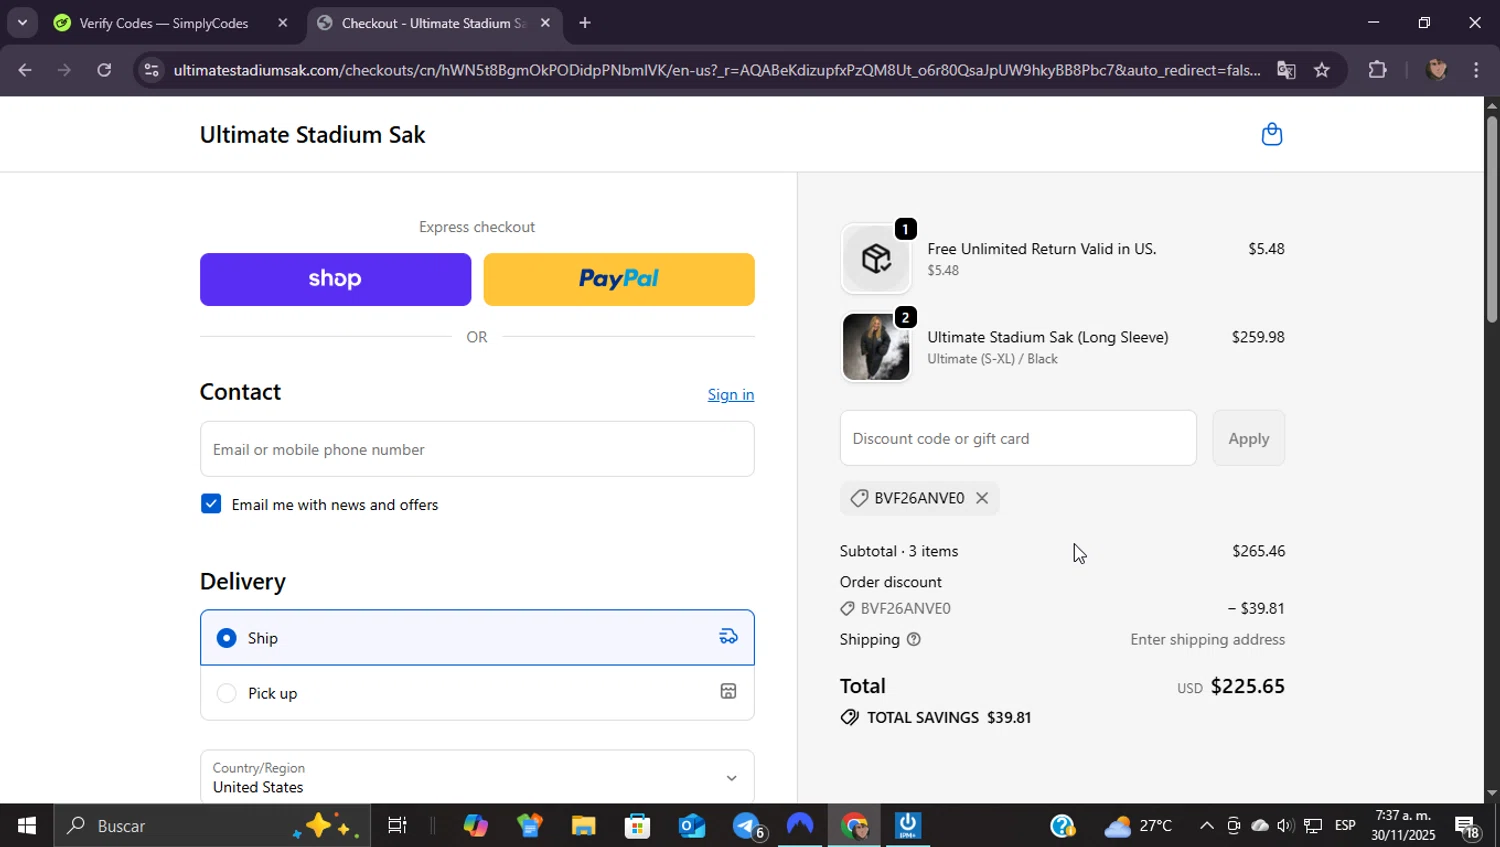Open the translate page icon
This screenshot has width=1500, height=847.
pos(1286,70)
